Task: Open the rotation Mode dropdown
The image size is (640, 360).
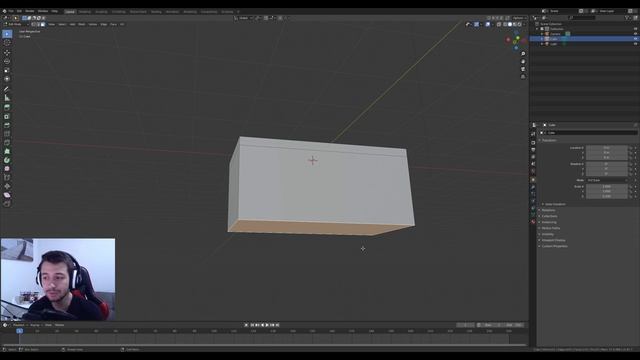Action: [607, 180]
